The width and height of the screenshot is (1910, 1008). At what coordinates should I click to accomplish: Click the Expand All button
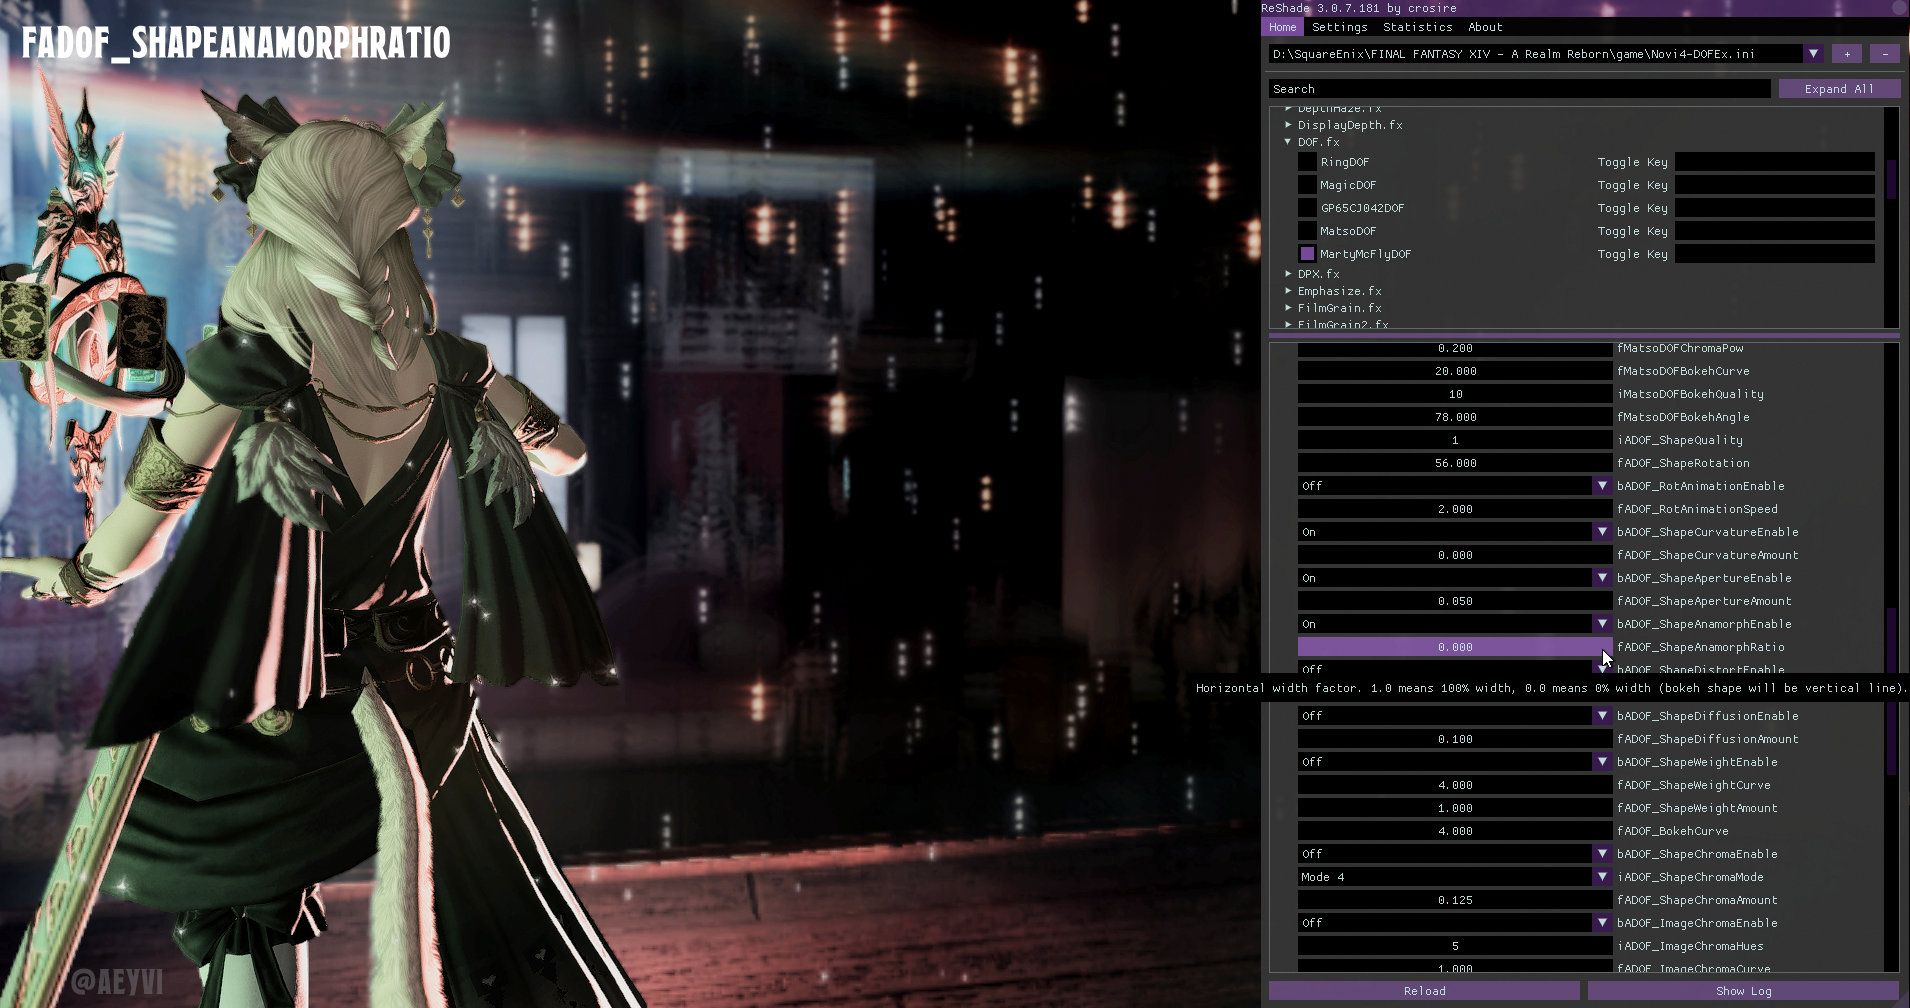1839,89
